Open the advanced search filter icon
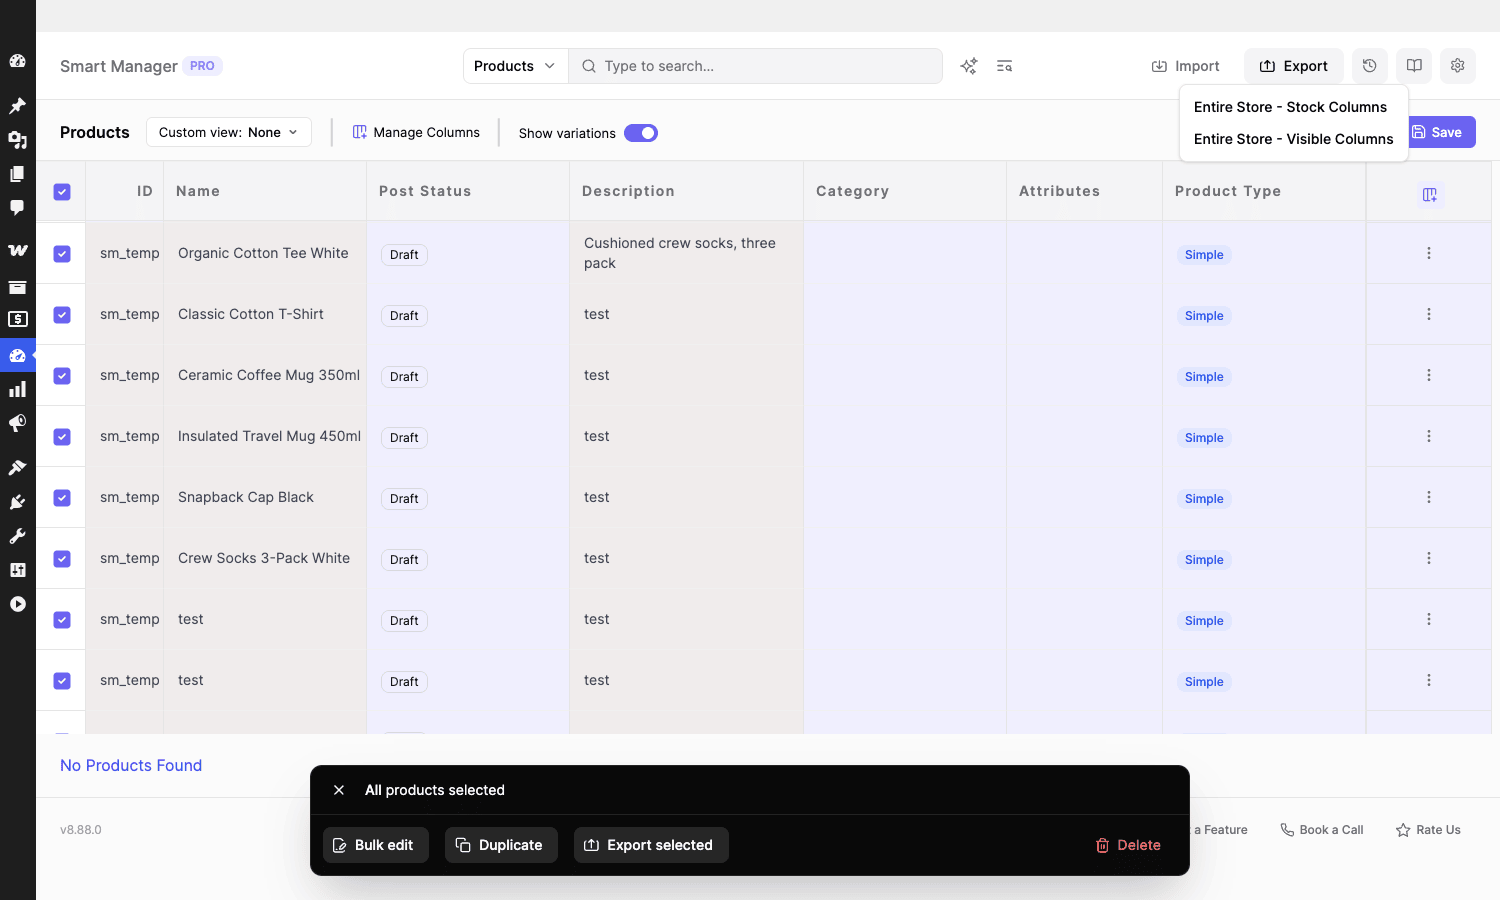Image resolution: width=1500 pixels, height=900 pixels. pyautogui.click(x=1005, y=66)
